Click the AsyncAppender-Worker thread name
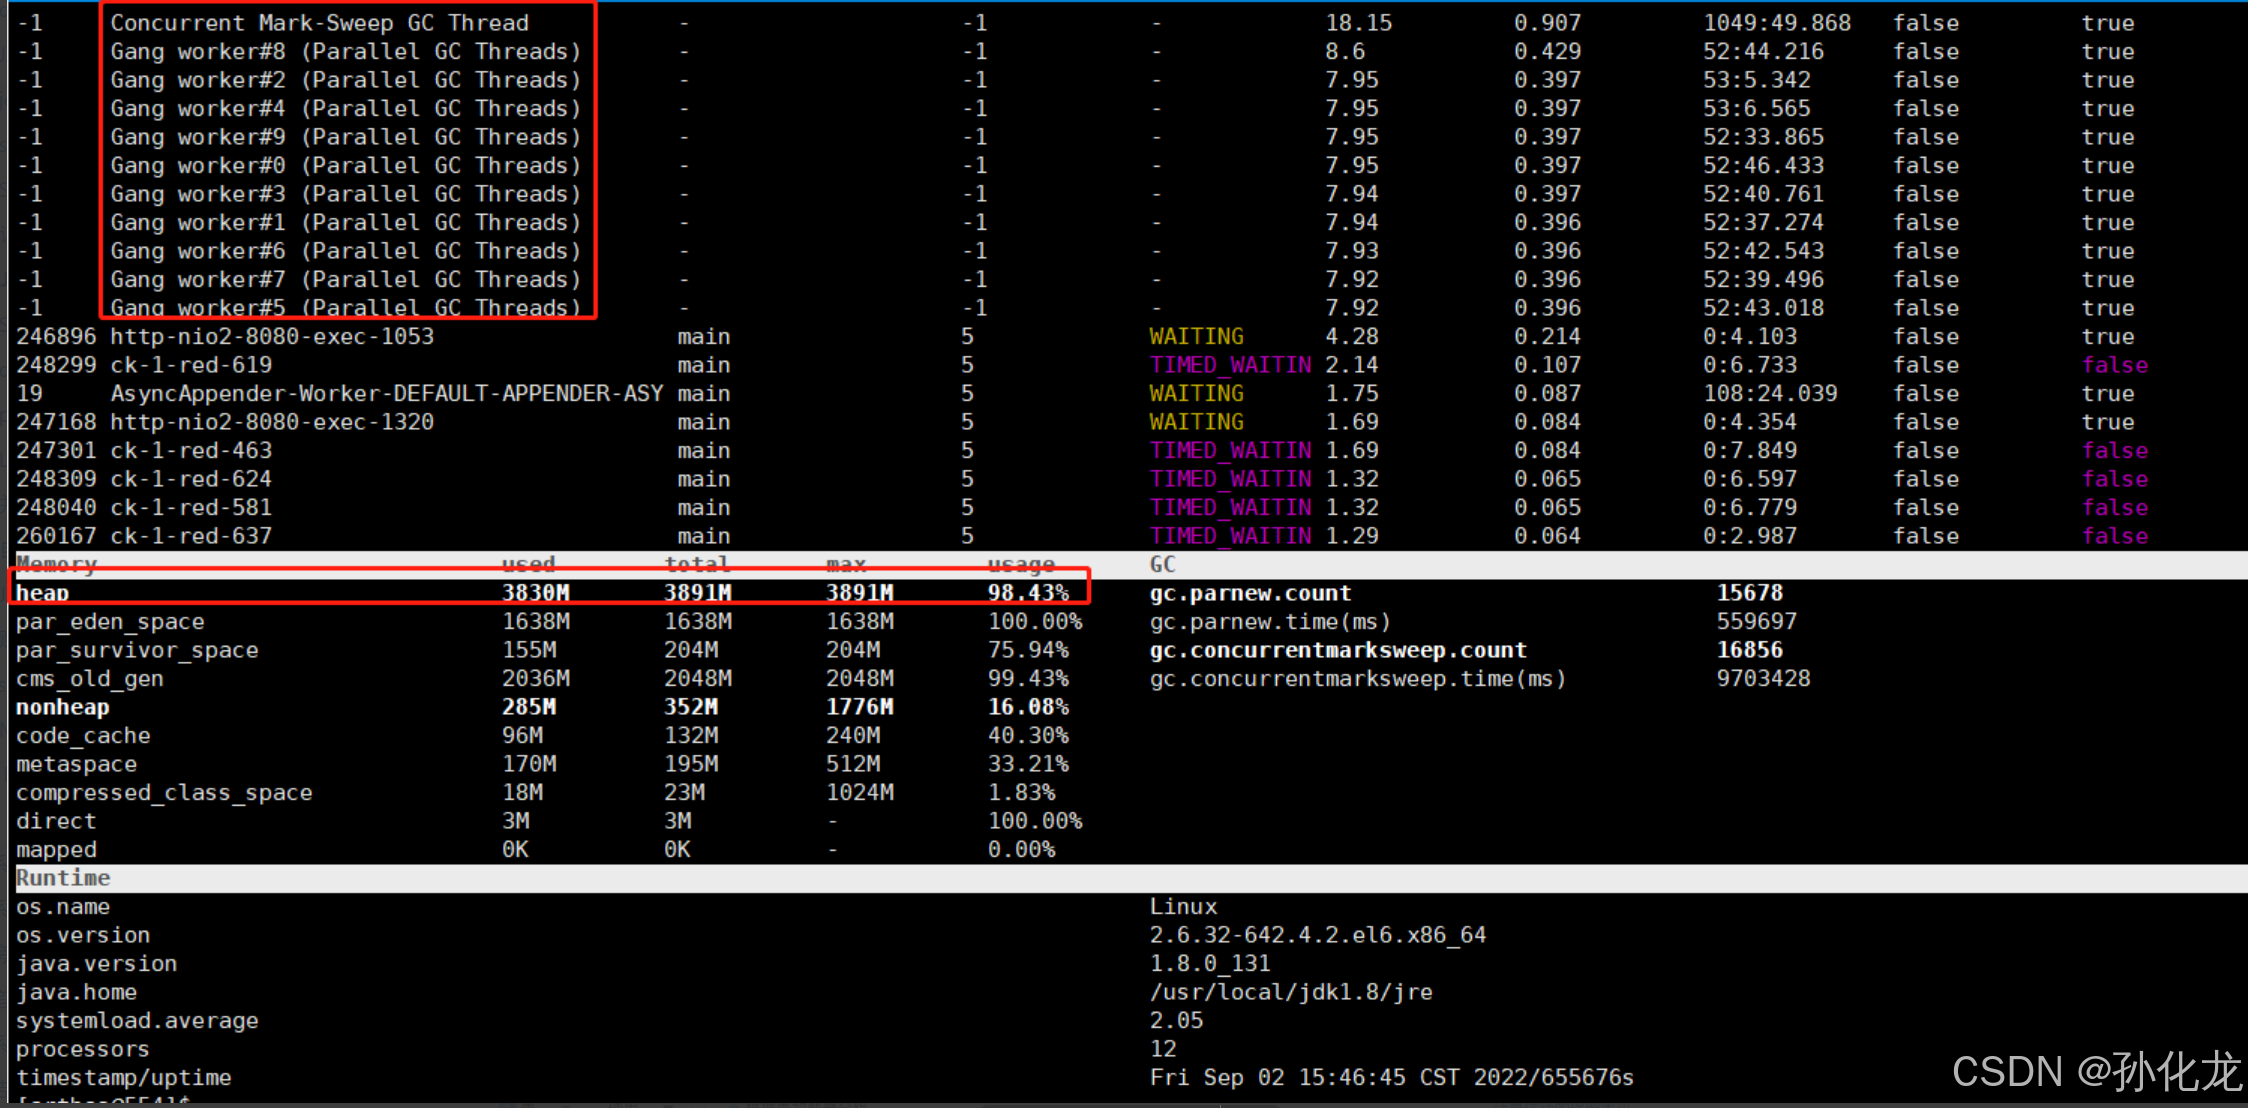Viewport: 2248px width, 1108px height. click(386, 394)
